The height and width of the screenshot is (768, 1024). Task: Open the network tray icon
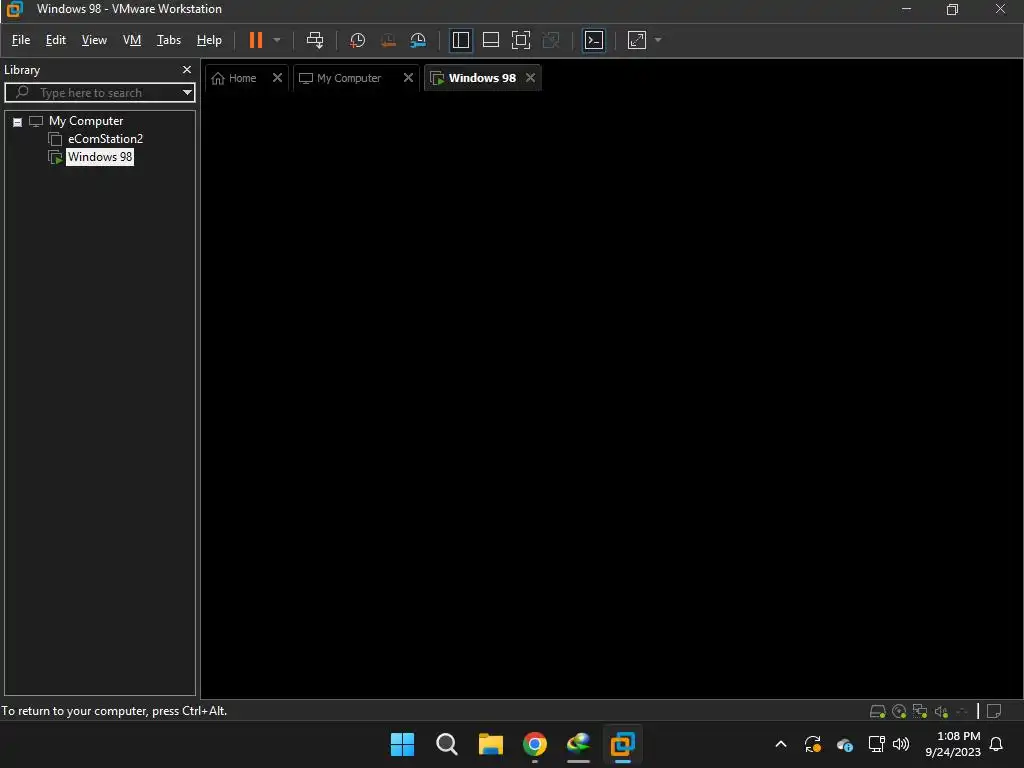click(876, 744)
